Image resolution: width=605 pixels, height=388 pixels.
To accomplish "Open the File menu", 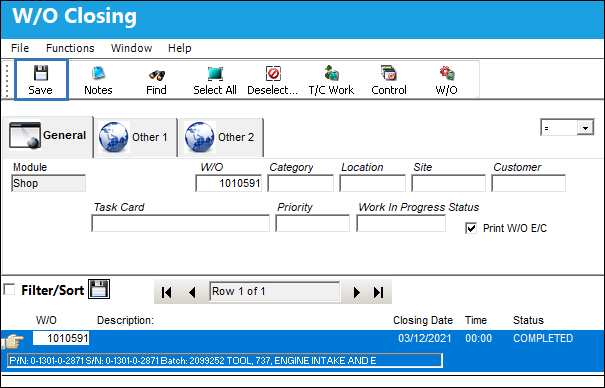I will pyautogui.click(x=20, y=48).
